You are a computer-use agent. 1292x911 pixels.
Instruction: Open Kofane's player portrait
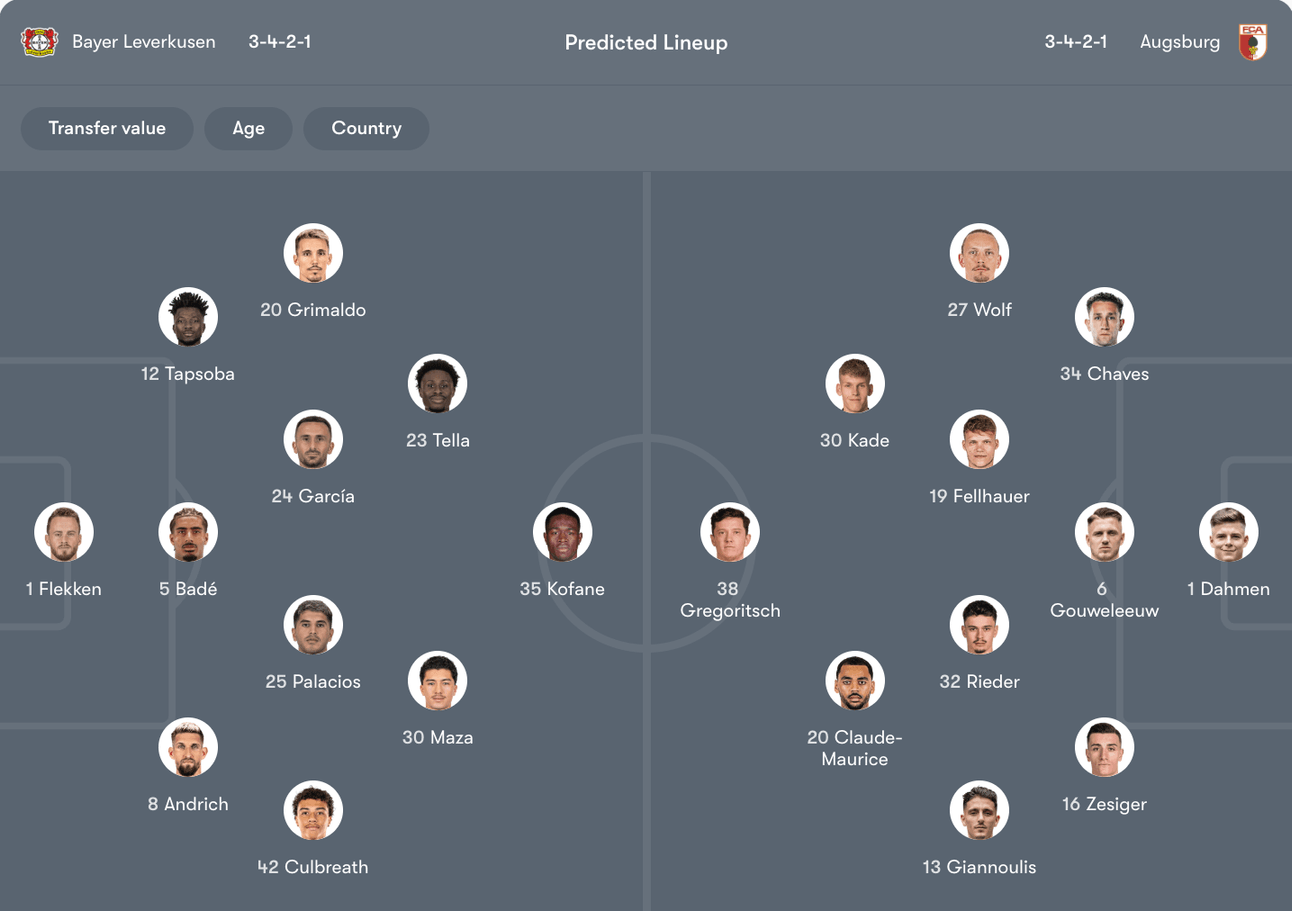562,532
